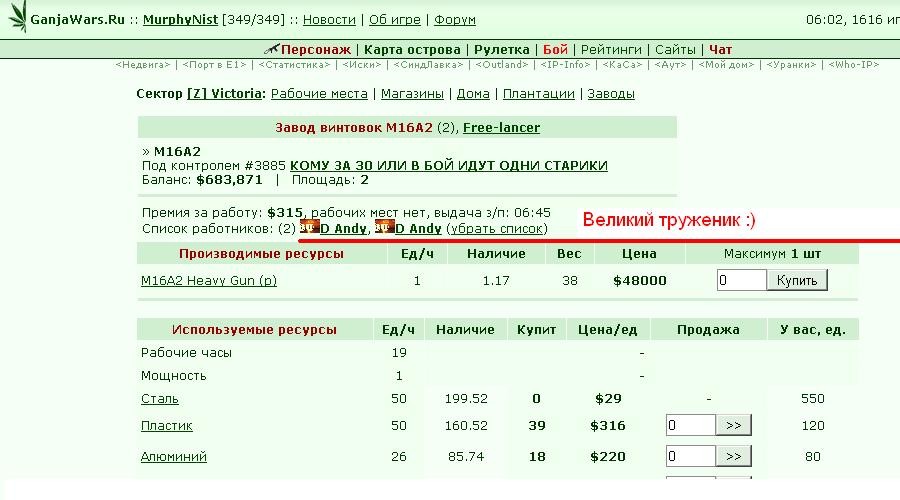900x500 pixels.
Task: Open the Новости link
Action: click(329, 20)
